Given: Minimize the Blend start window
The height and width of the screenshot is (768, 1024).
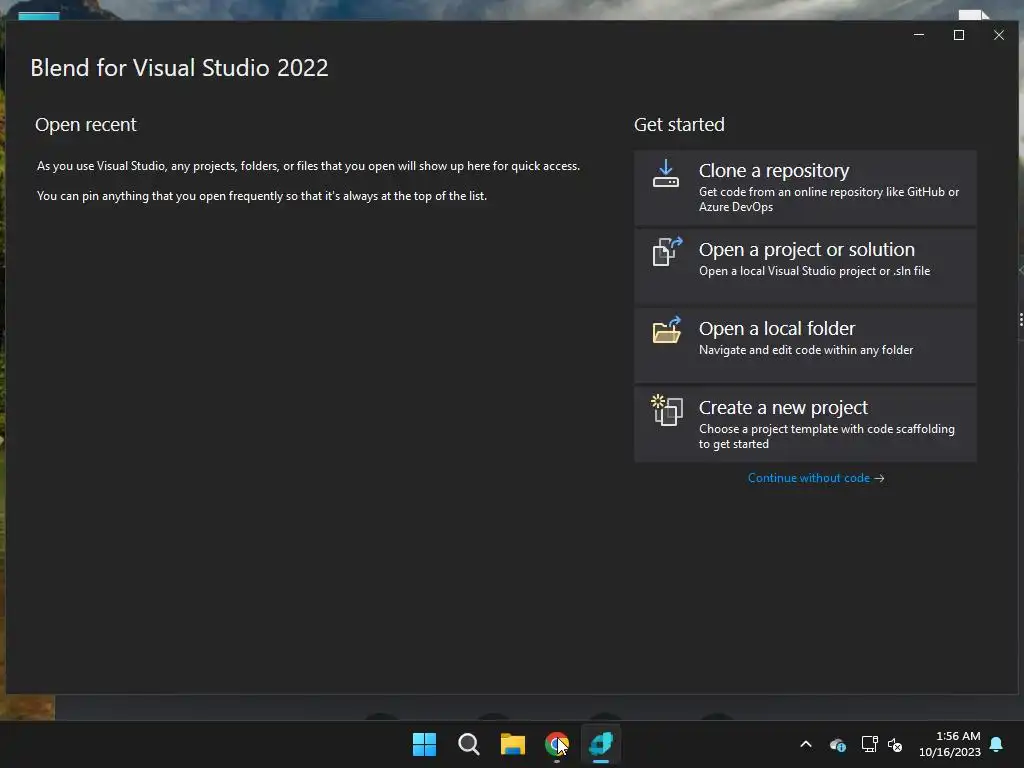Looking at the screenshot, I should coord(919,35).
